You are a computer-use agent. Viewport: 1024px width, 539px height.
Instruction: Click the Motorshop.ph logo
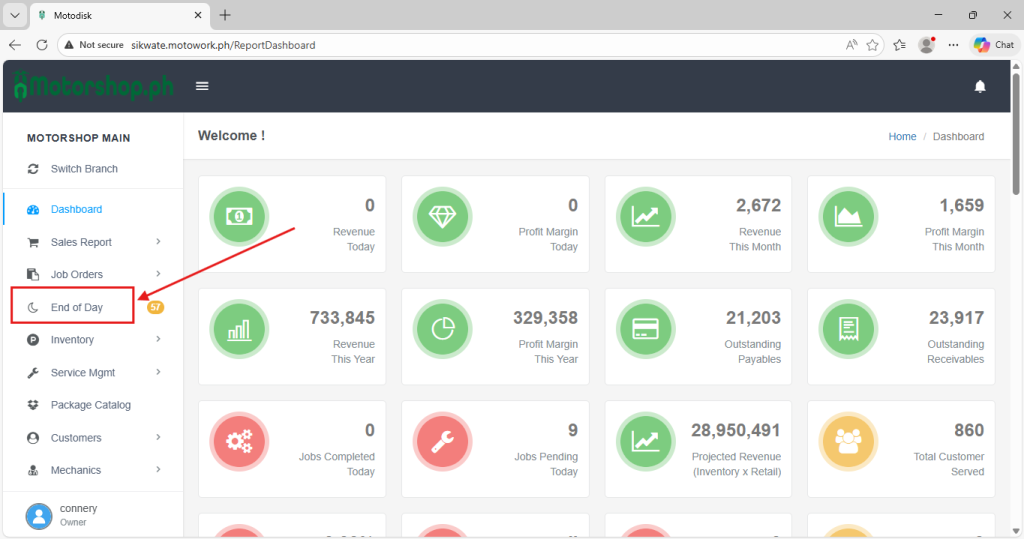click(93, 87)
